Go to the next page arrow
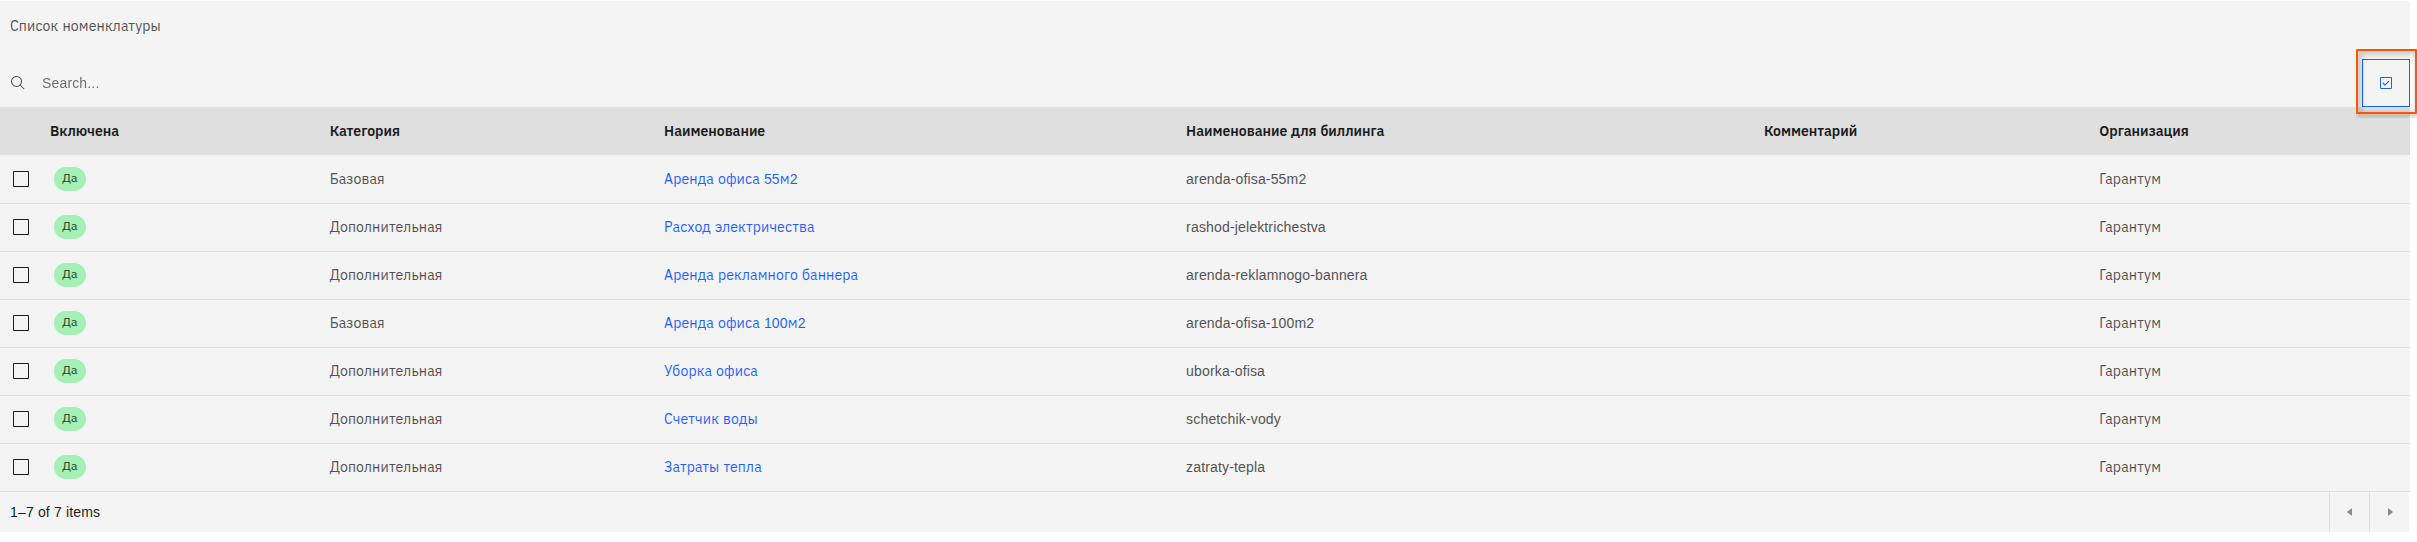 click(2389, 512)
